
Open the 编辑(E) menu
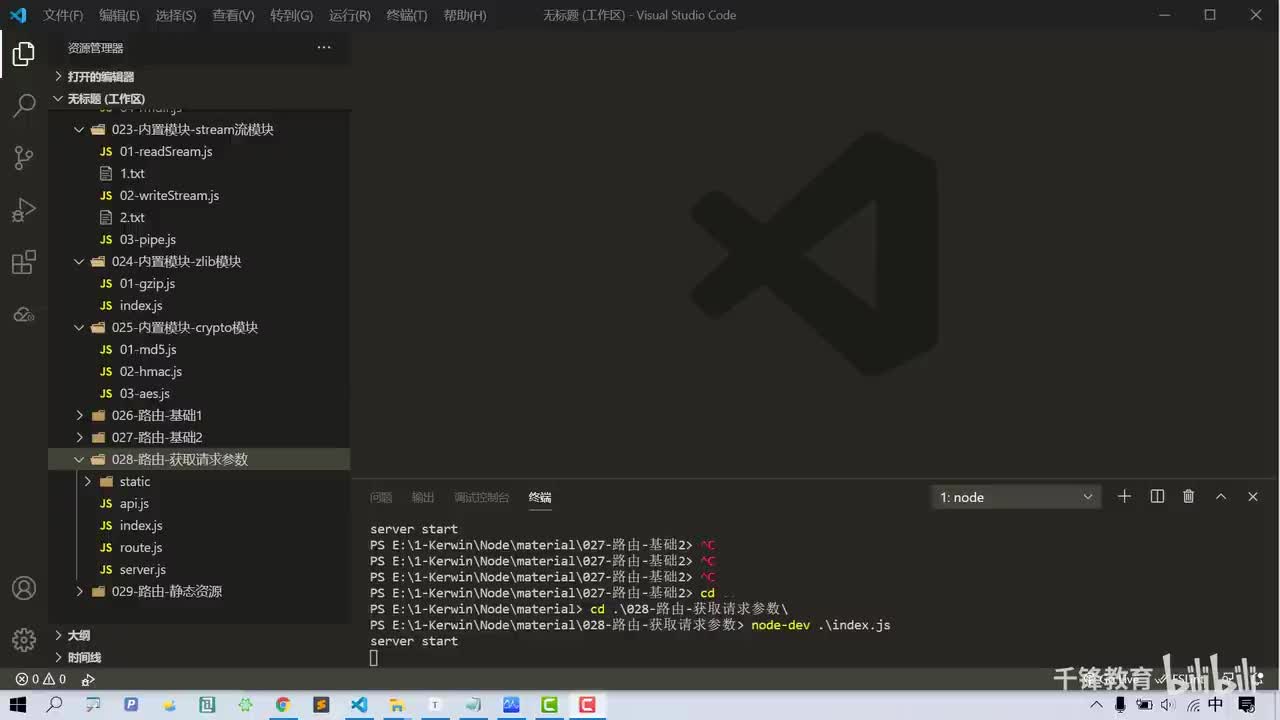119,15
